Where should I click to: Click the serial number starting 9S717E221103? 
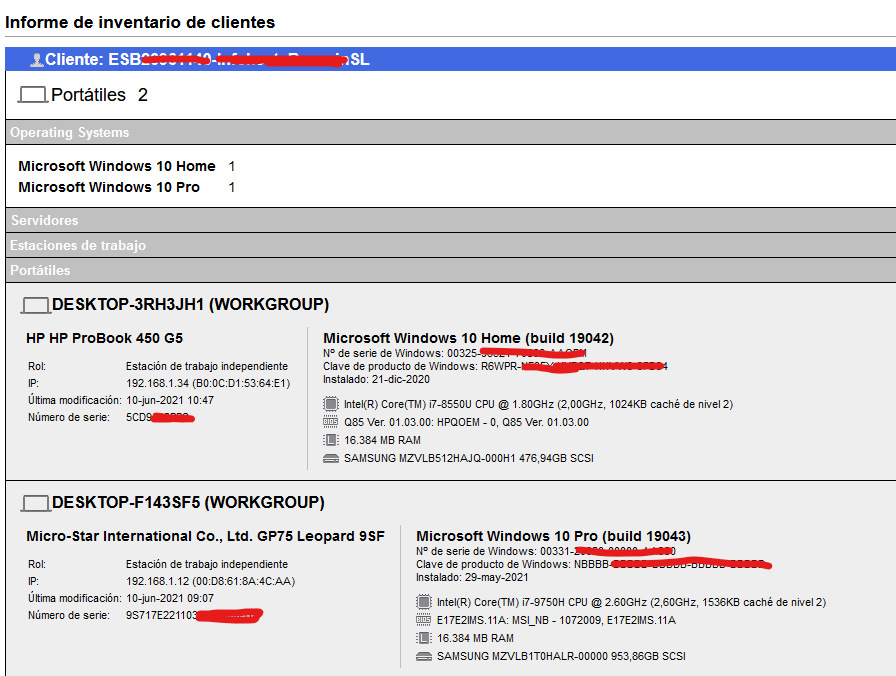pos(194,615)
